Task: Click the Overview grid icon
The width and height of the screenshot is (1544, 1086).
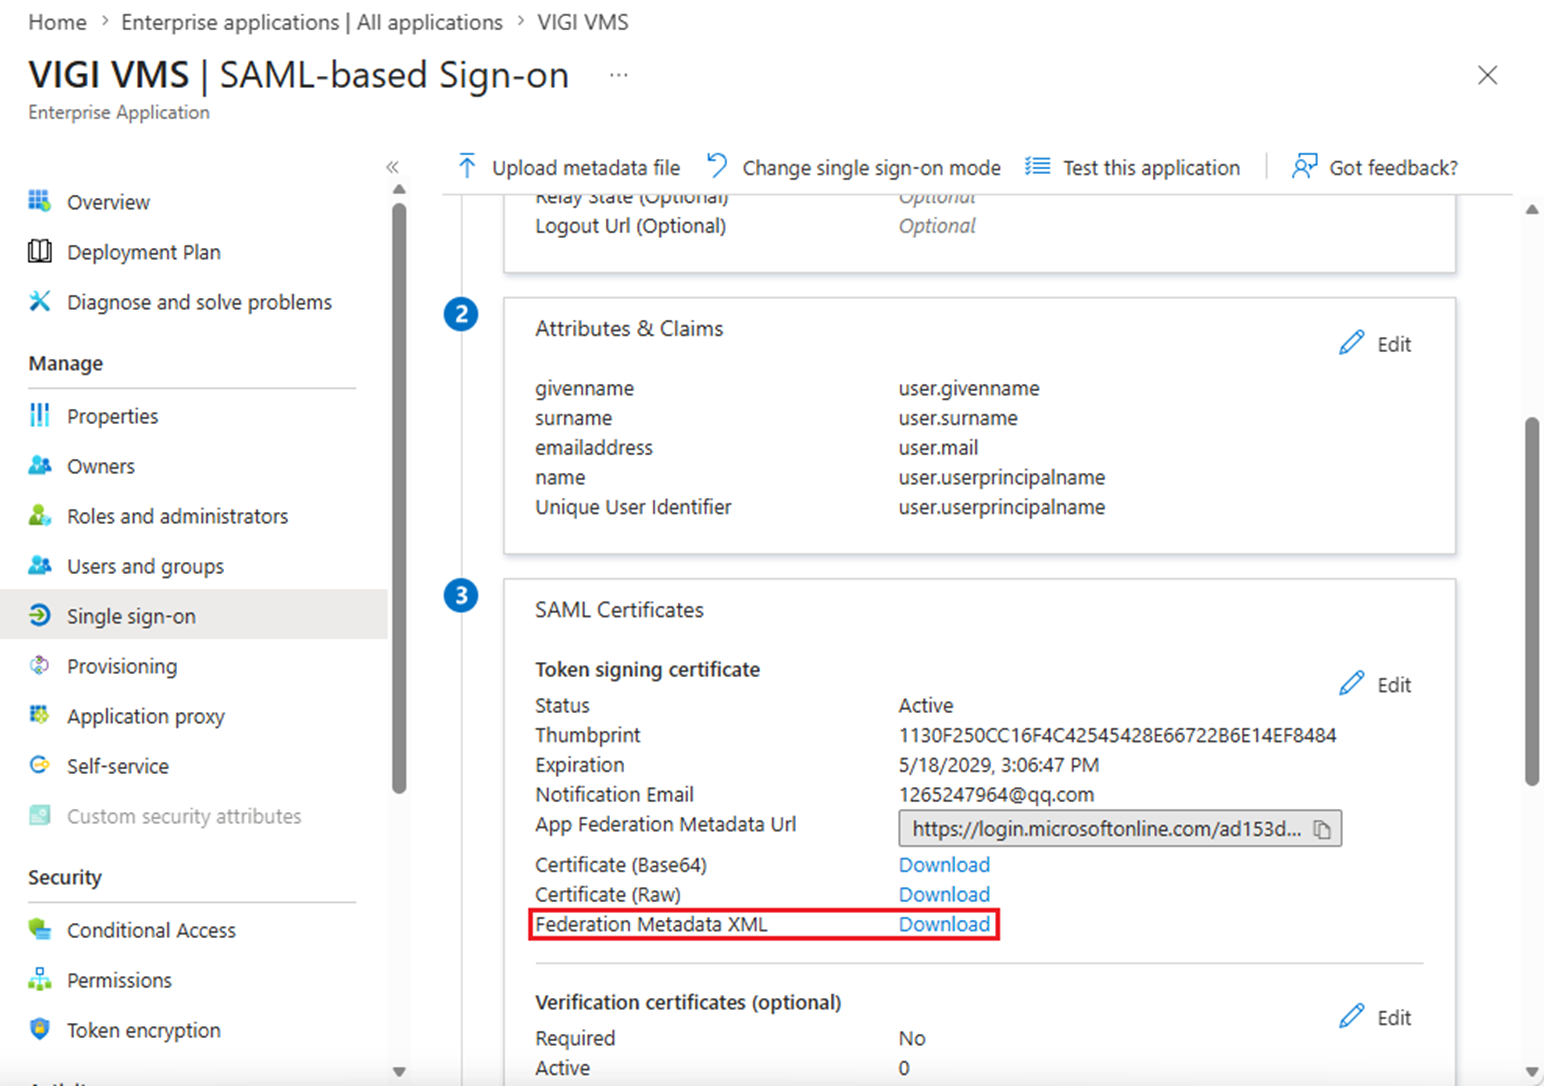Action: [40, 201]
